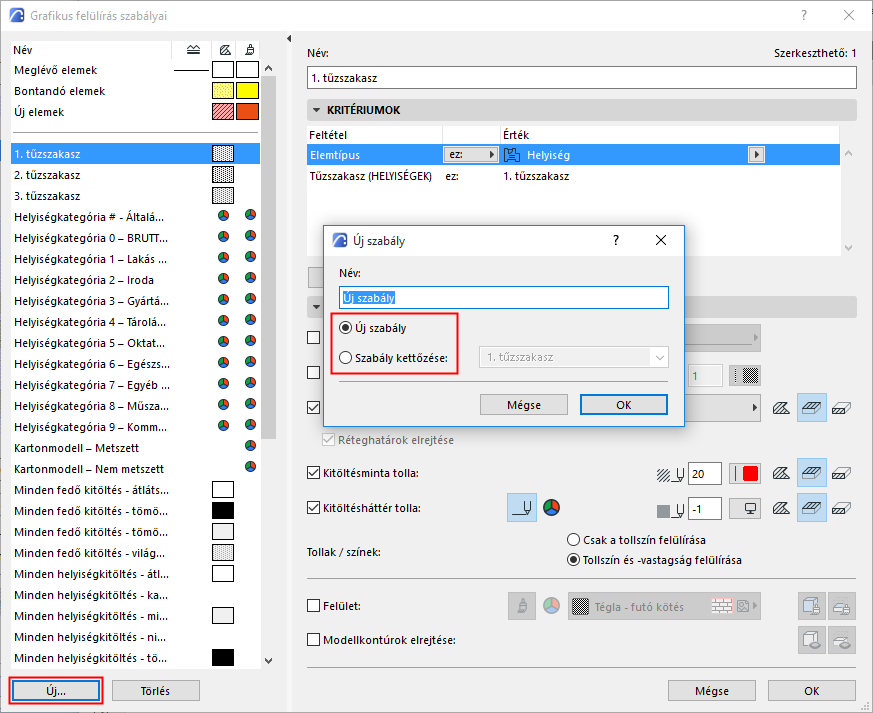Screen dimensions: 873x713
Task: Click the color wheel icon in Felület row
Action: (x=551, y=606)
